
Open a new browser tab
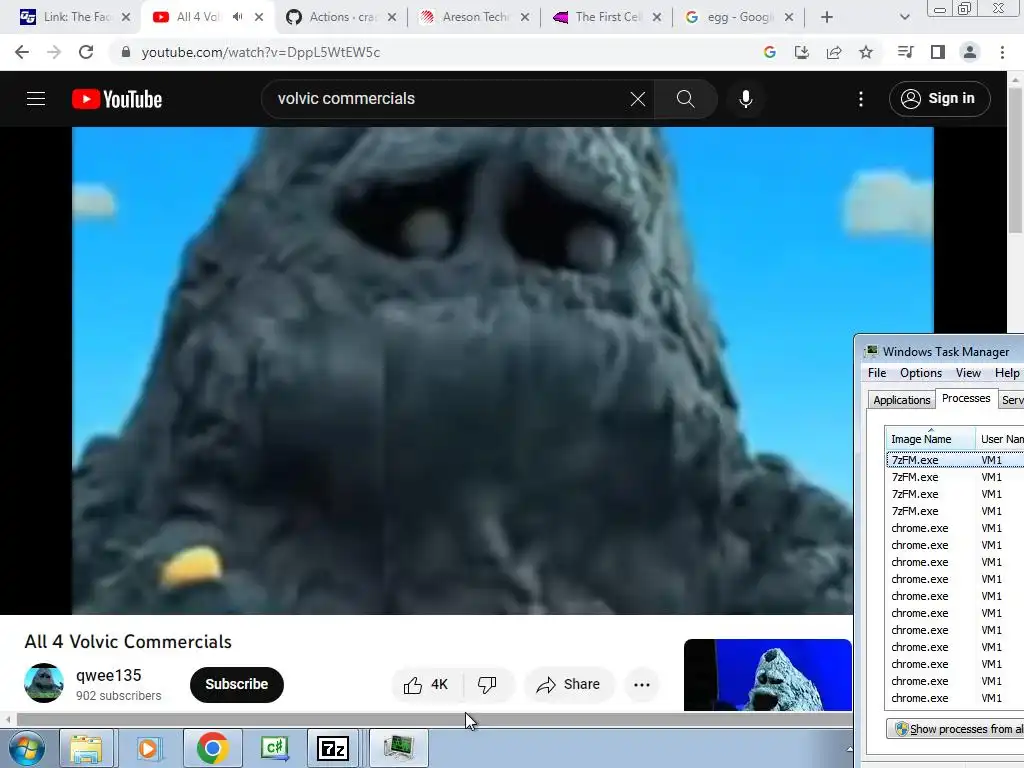click(827, 17)
